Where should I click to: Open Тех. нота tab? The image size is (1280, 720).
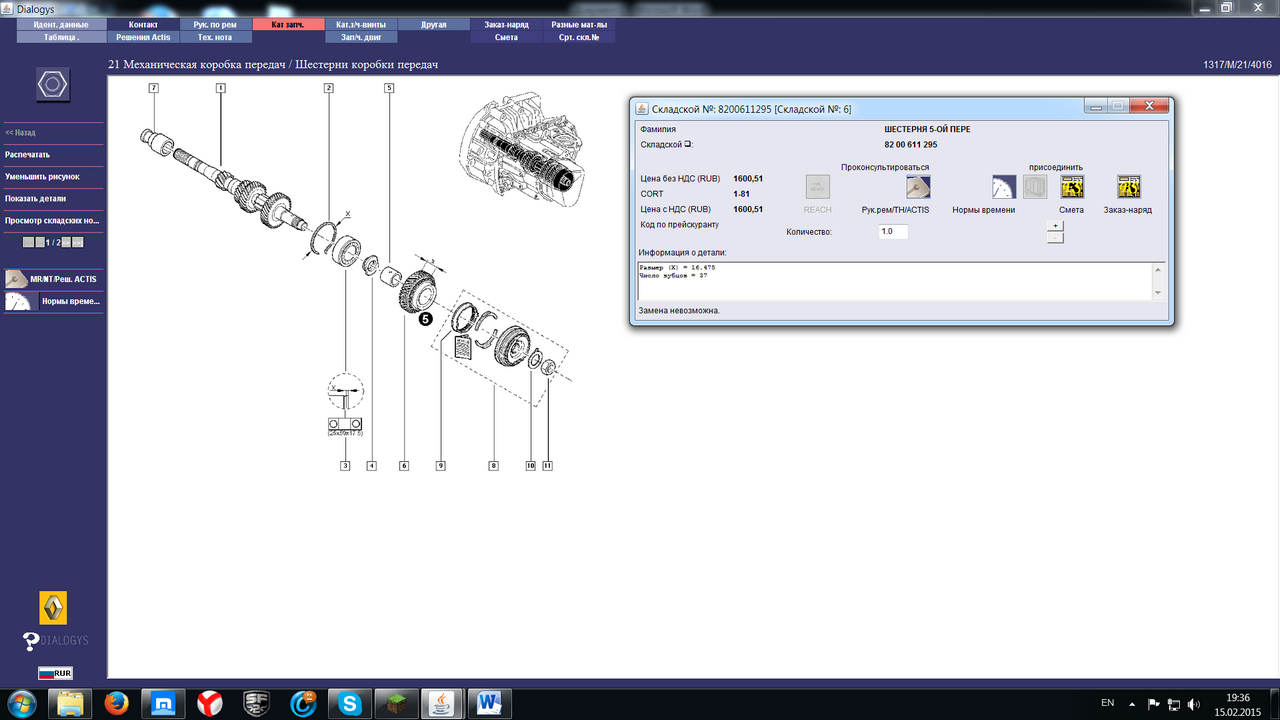pyautogui.click(x=215, y=37)
